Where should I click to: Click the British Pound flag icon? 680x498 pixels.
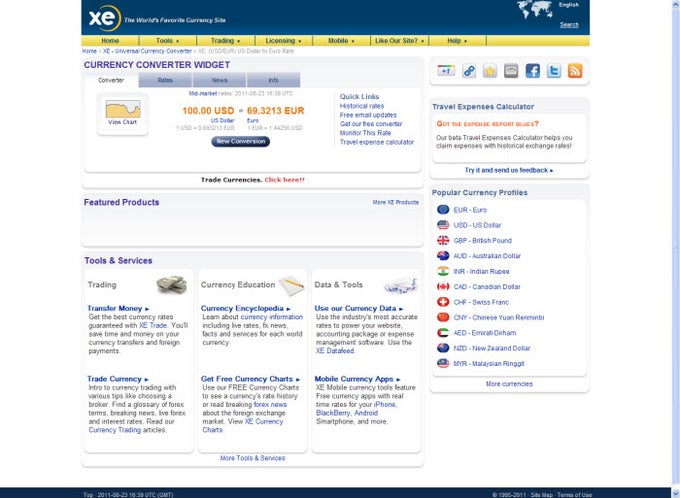click(443, 240)
